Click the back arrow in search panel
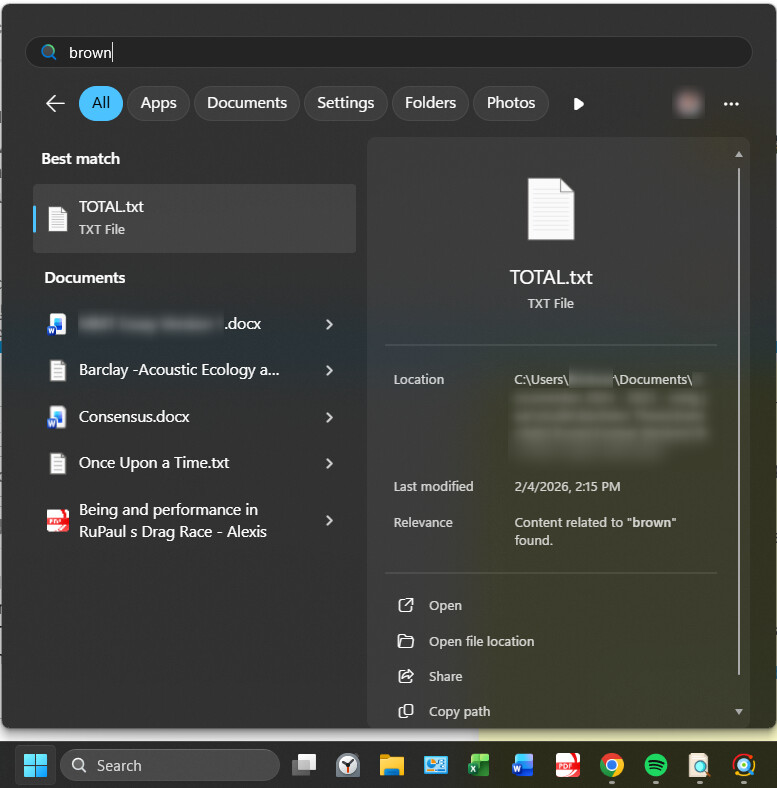This screenshot has height=788, width=777. pos(55,103)
